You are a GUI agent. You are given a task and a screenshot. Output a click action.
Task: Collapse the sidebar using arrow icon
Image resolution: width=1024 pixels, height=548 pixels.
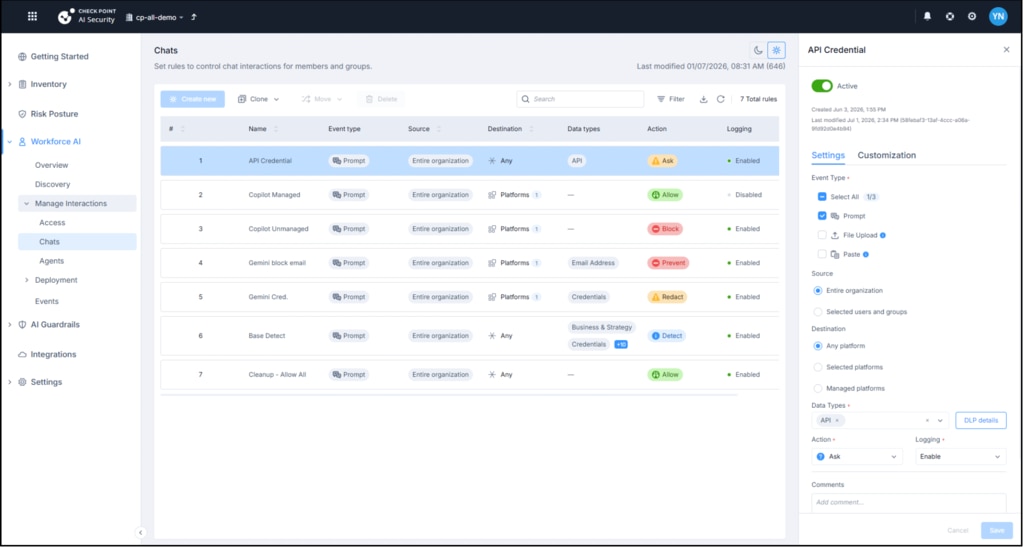point(140,532)
